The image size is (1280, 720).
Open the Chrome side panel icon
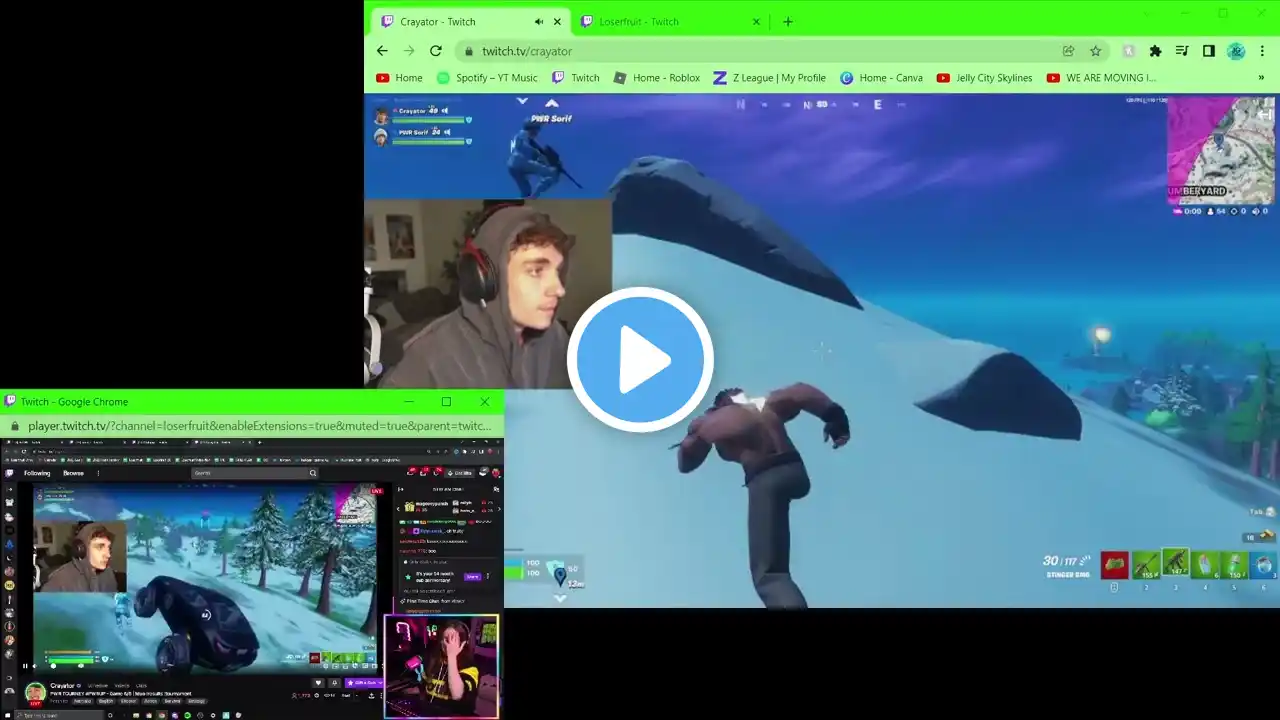click(1209, 51)
